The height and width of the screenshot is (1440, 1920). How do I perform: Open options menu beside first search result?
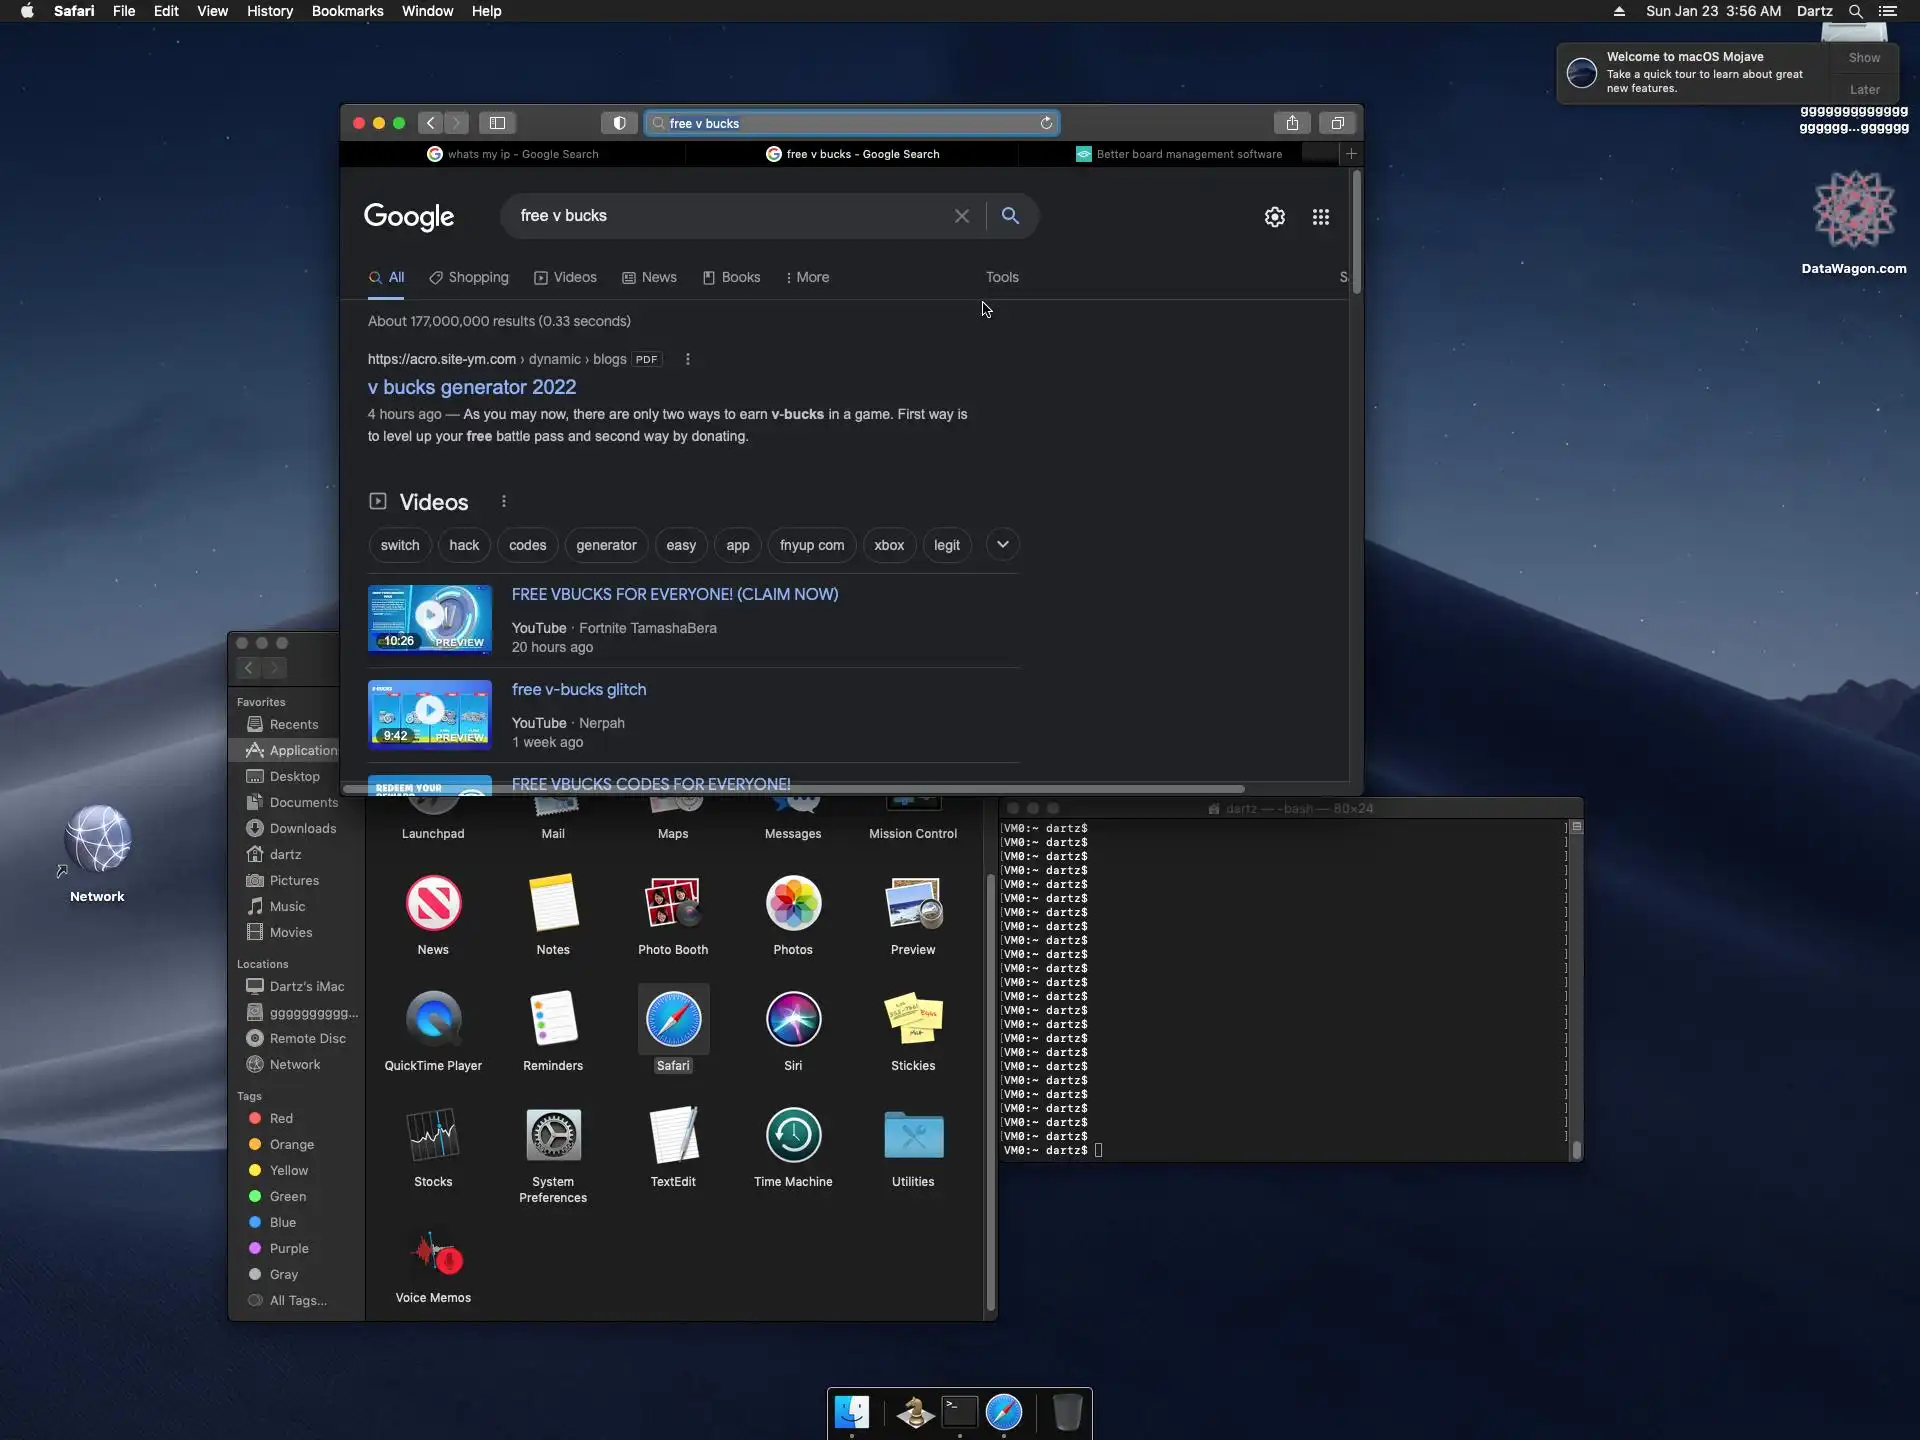pyautogui.click(x=687, y=359)
